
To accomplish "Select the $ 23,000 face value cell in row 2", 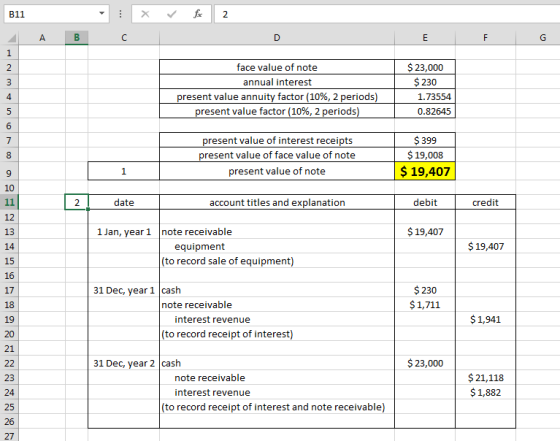I will pyautogui.click(x=425, y=67).
